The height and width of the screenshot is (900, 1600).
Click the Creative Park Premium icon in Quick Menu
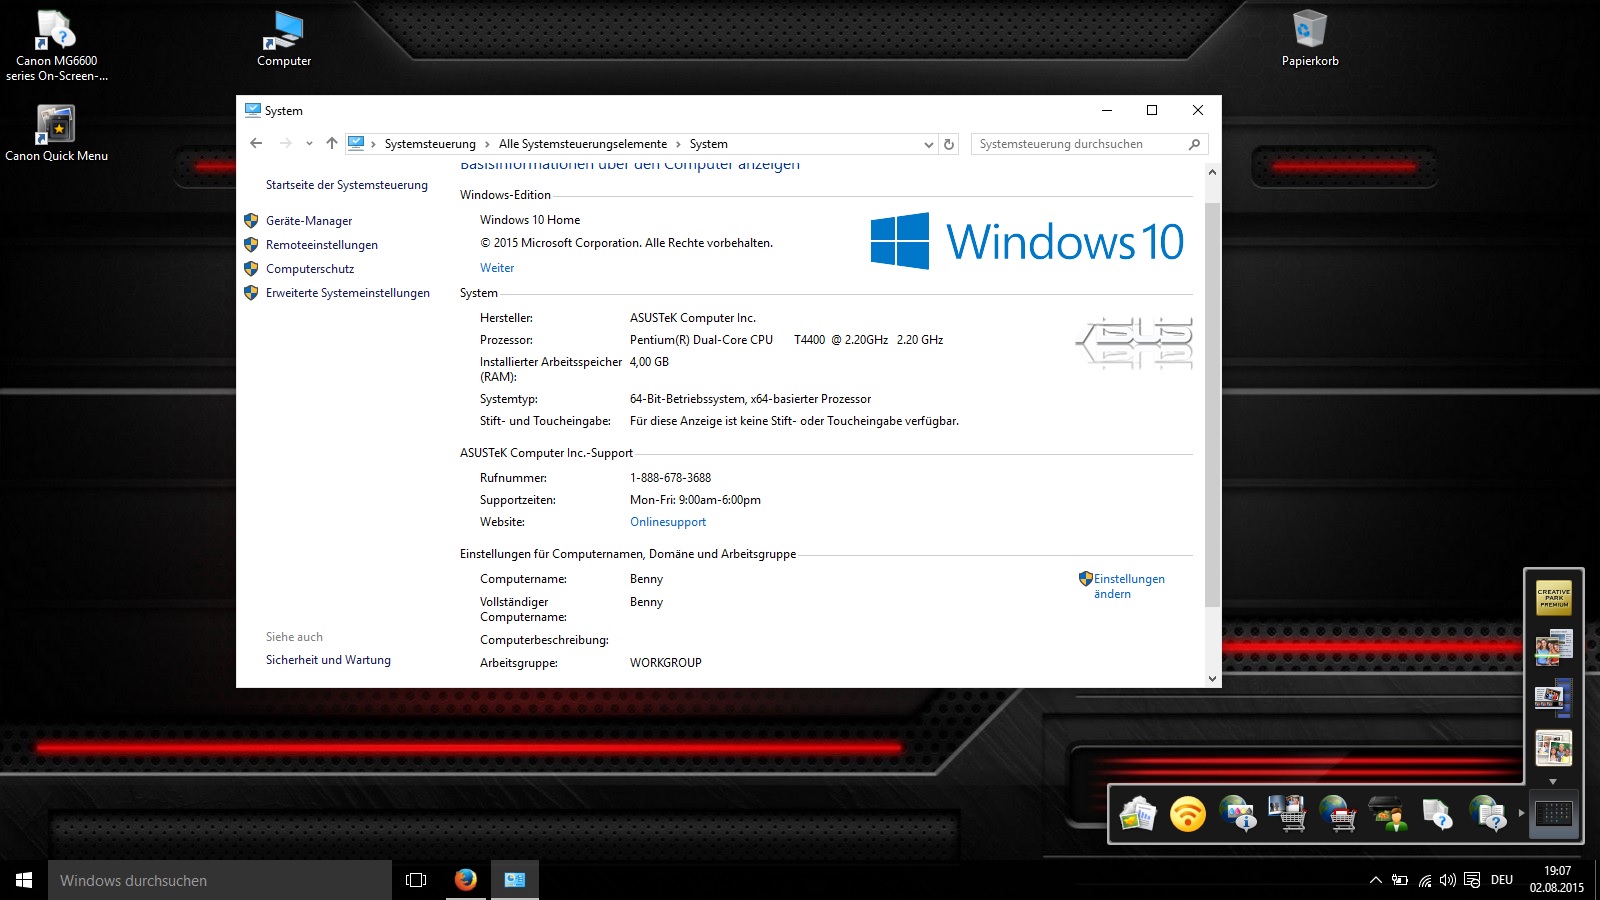pyautogui.click(x=1553, y=598)
